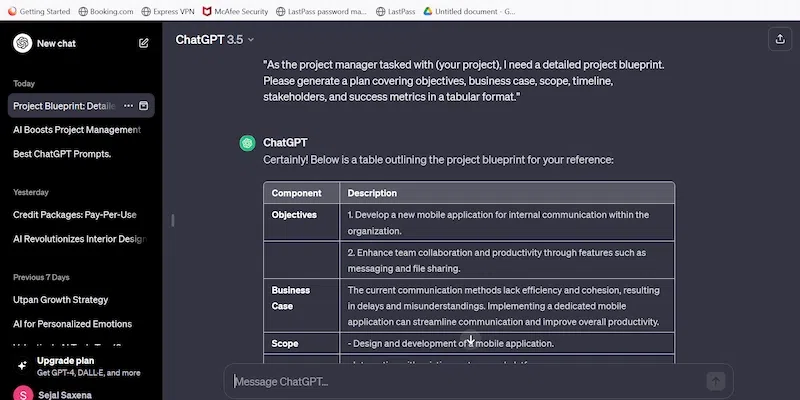Click the send message arrow button
This screenshot has width=800, height=400.
[715, 381]
